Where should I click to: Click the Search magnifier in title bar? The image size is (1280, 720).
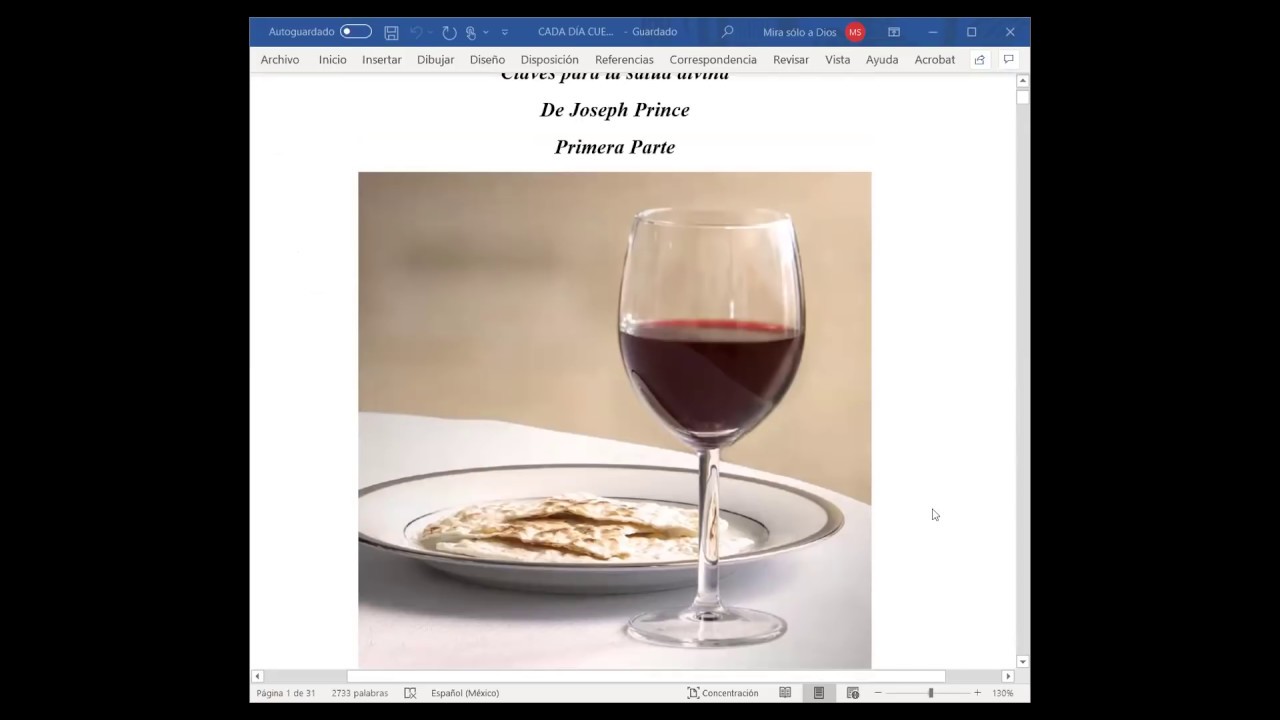tap(728, 32)
